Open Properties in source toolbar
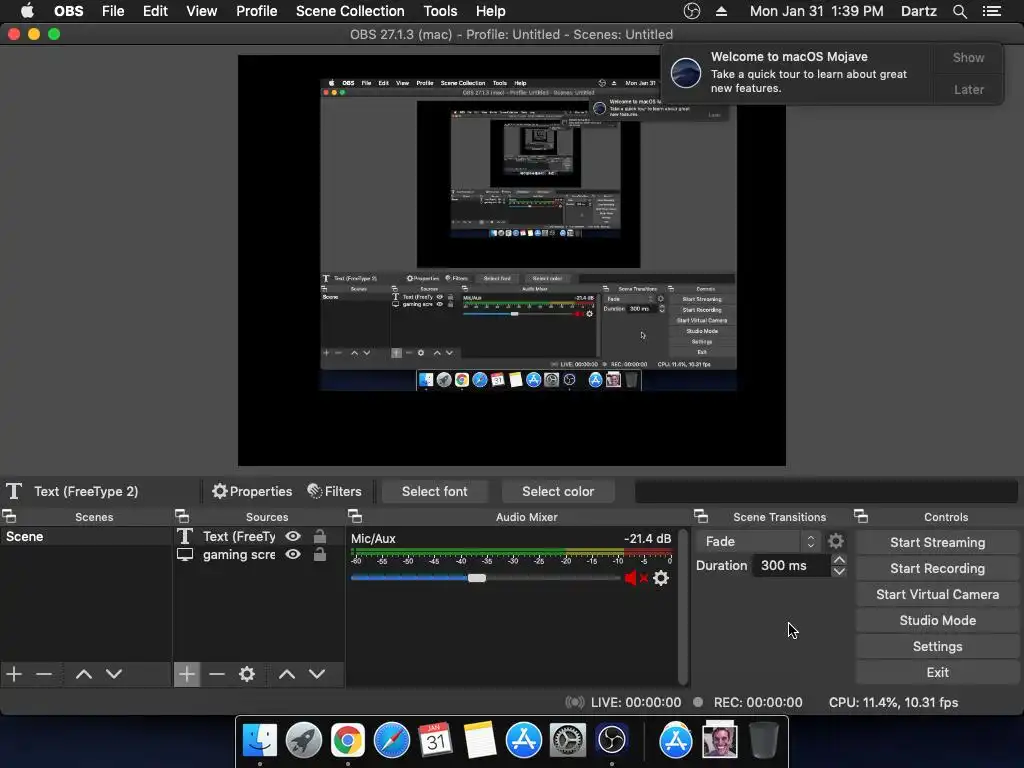 pos(252,491)
